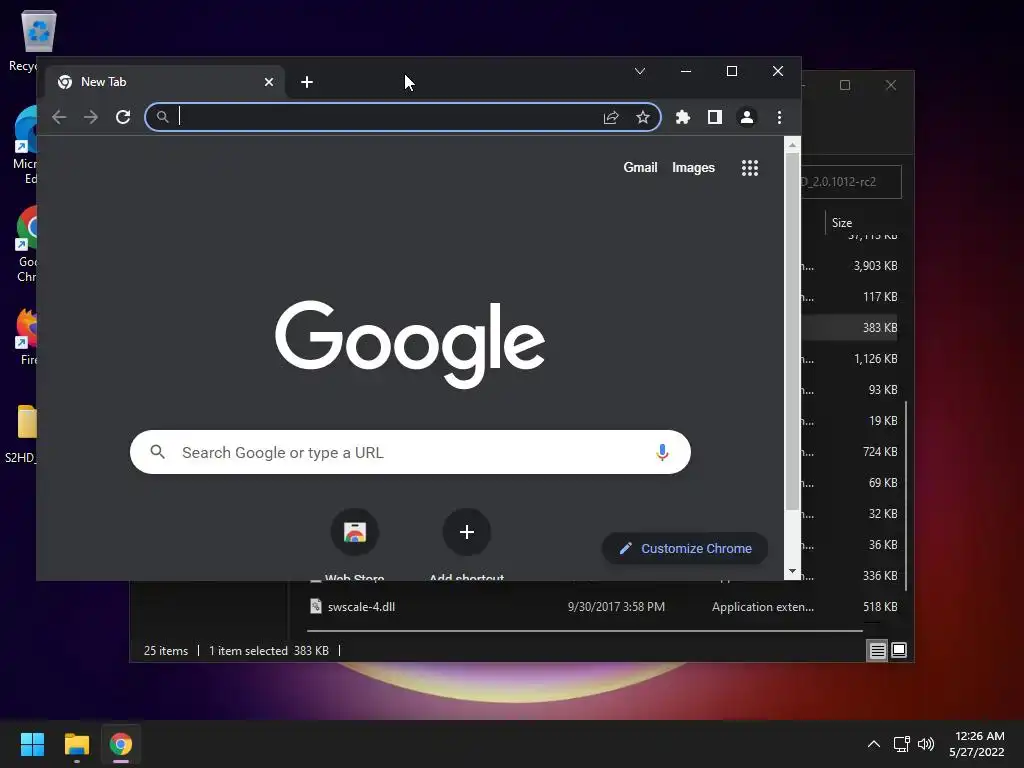
Task: Open the Gmail link
Action: [640, 168]
